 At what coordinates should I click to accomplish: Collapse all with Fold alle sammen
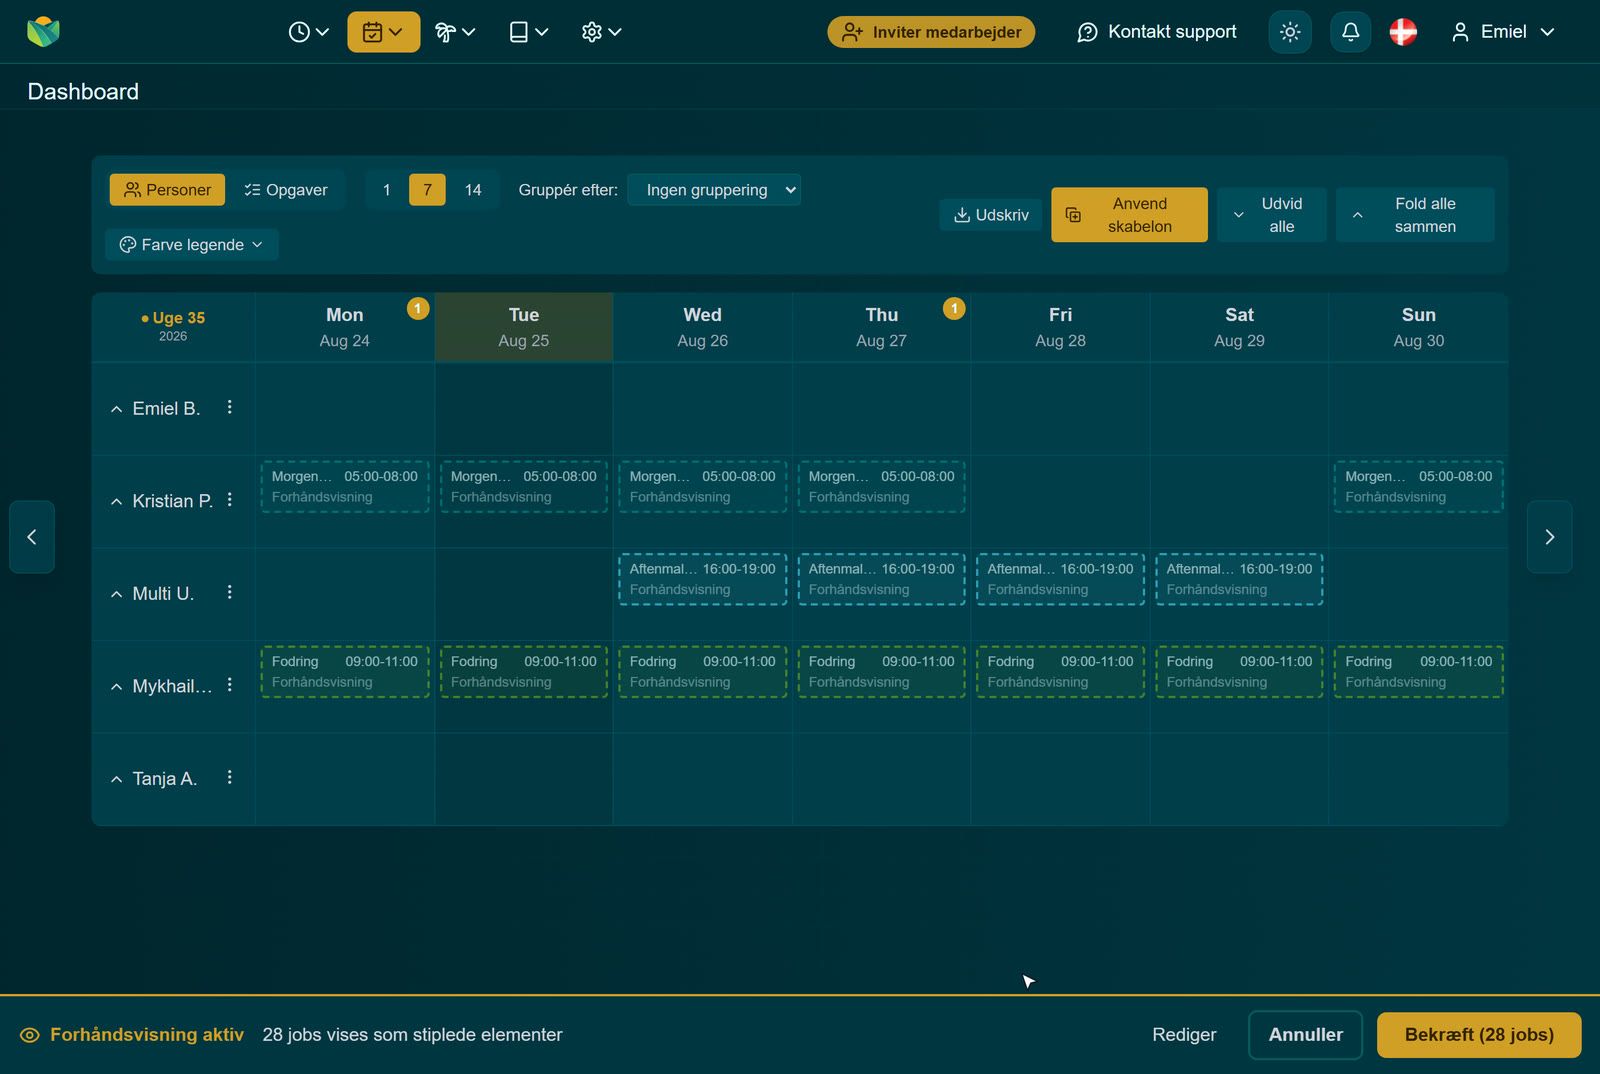[x=1415, y=215]
